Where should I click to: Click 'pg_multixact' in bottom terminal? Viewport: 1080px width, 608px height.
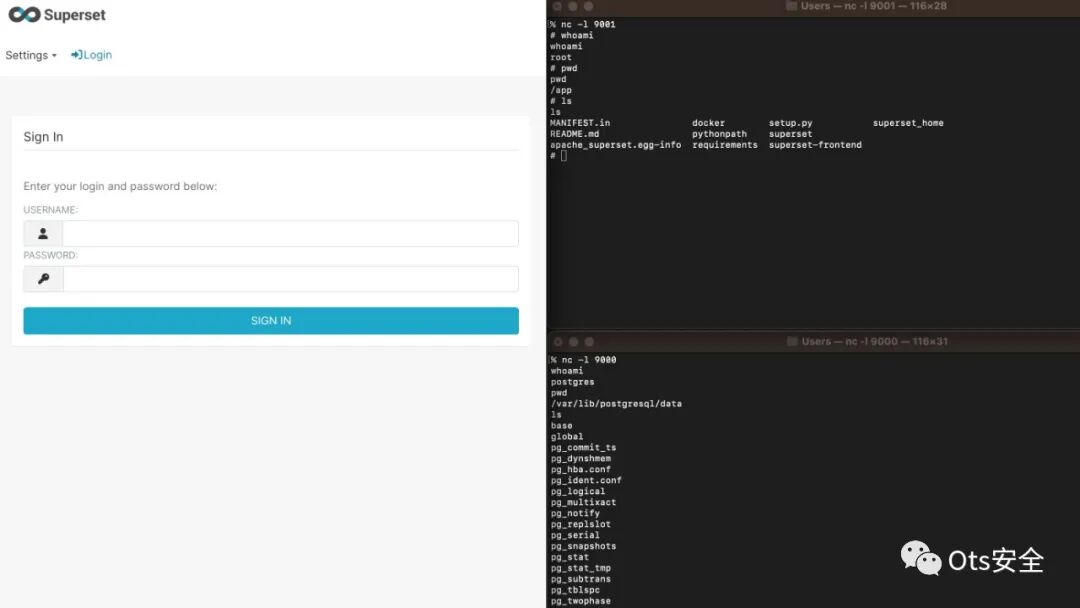pos(583,503)
